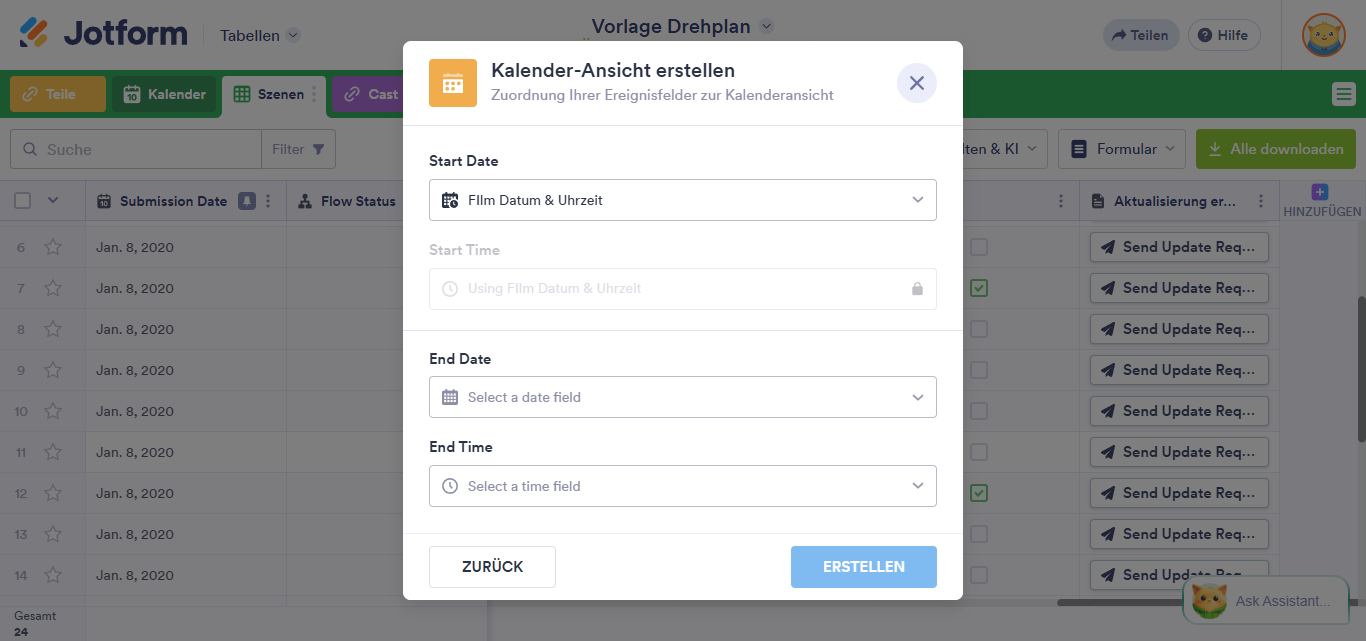Click the Filter funnel icon
Screen dimensions: 1366x641
click(318, 149)
